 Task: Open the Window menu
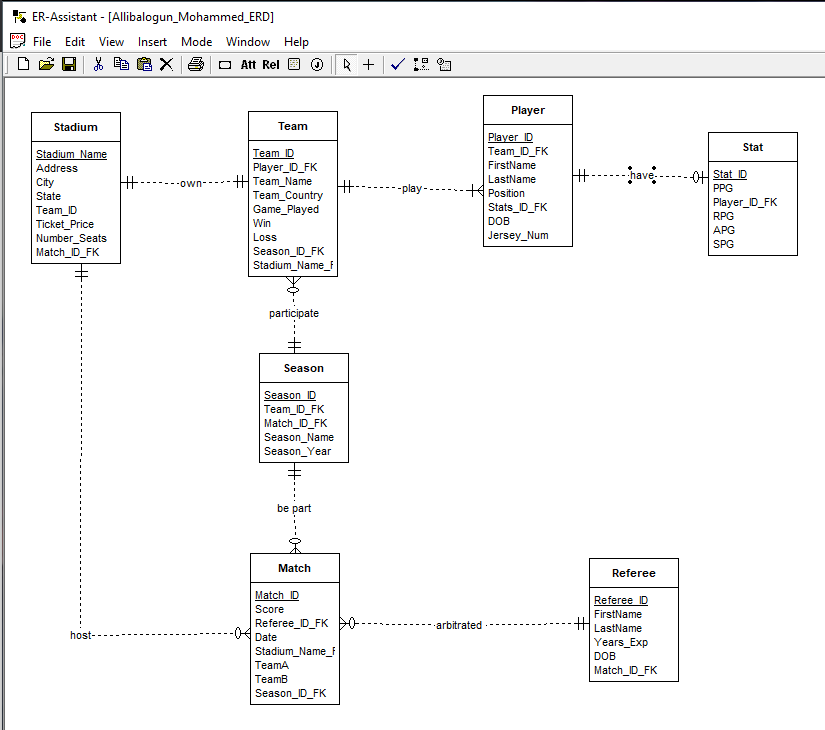[x=248, y=42]
